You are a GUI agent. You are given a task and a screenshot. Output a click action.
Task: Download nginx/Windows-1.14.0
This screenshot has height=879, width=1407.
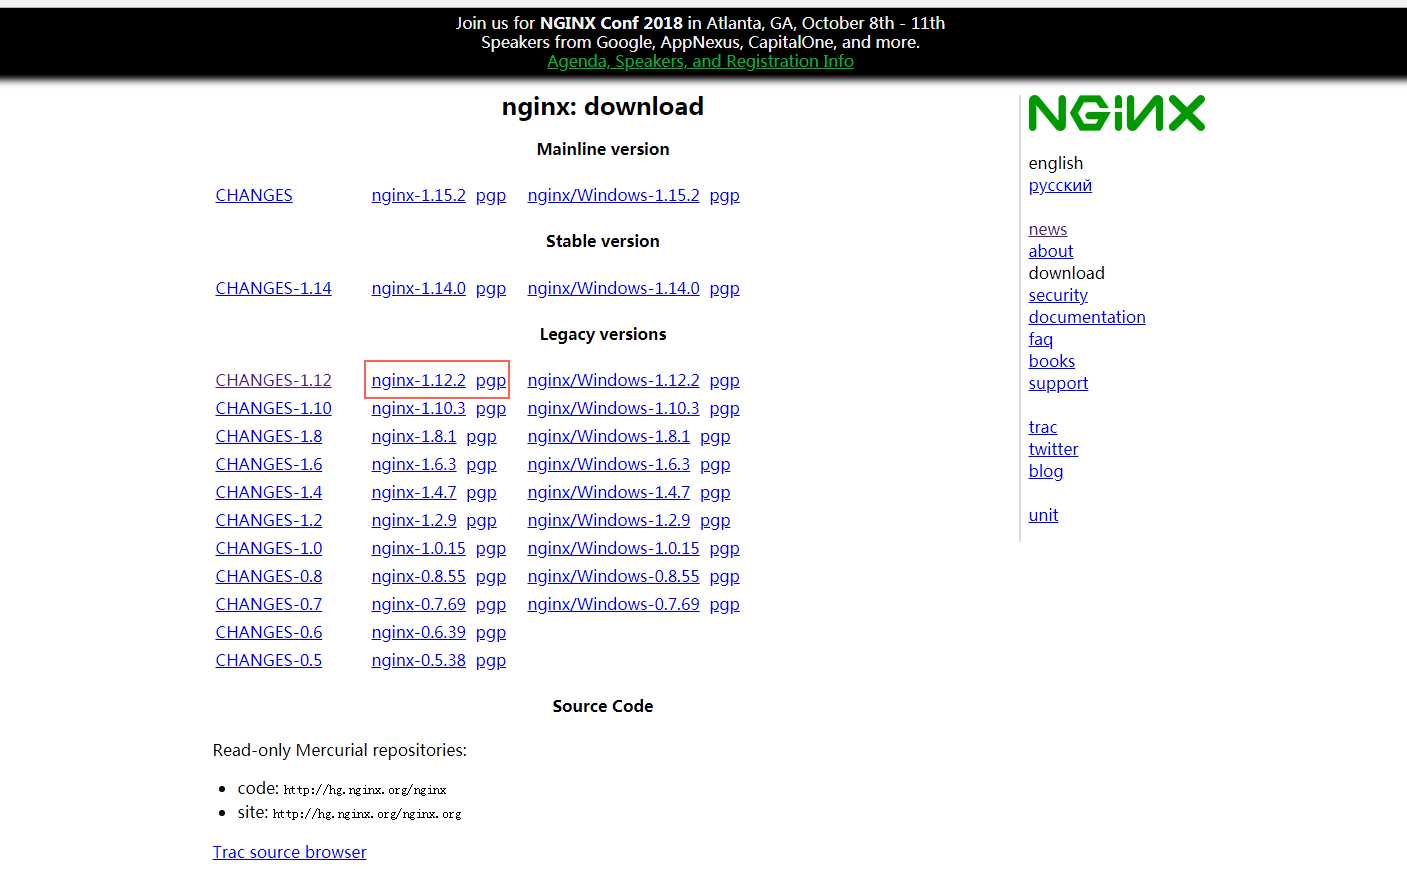tap(613, 288)
